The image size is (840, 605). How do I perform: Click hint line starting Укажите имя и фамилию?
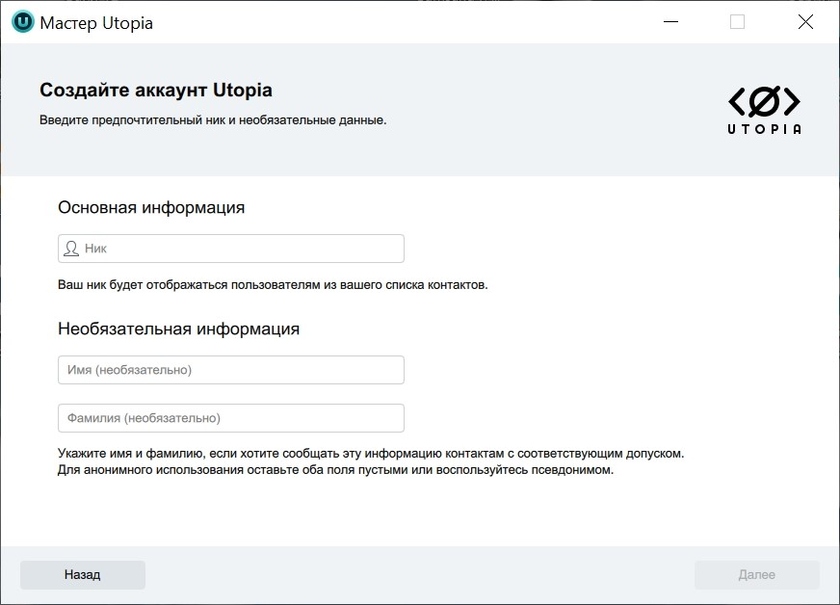(x=371, y=453)
